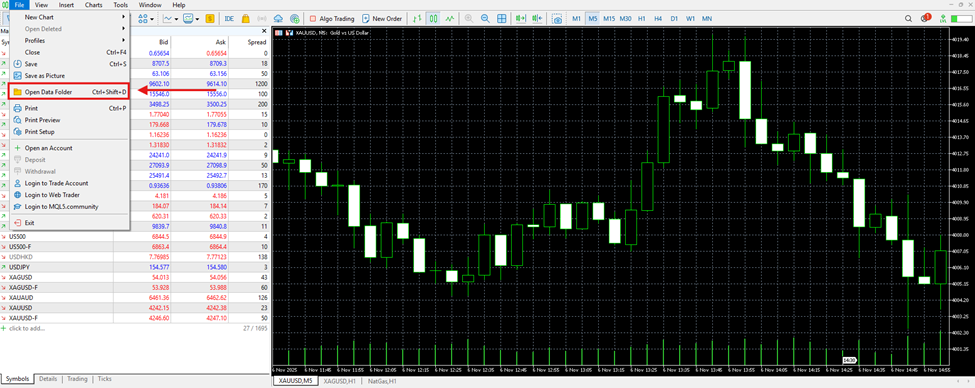Select the MN timeframe

click(707, 19)
